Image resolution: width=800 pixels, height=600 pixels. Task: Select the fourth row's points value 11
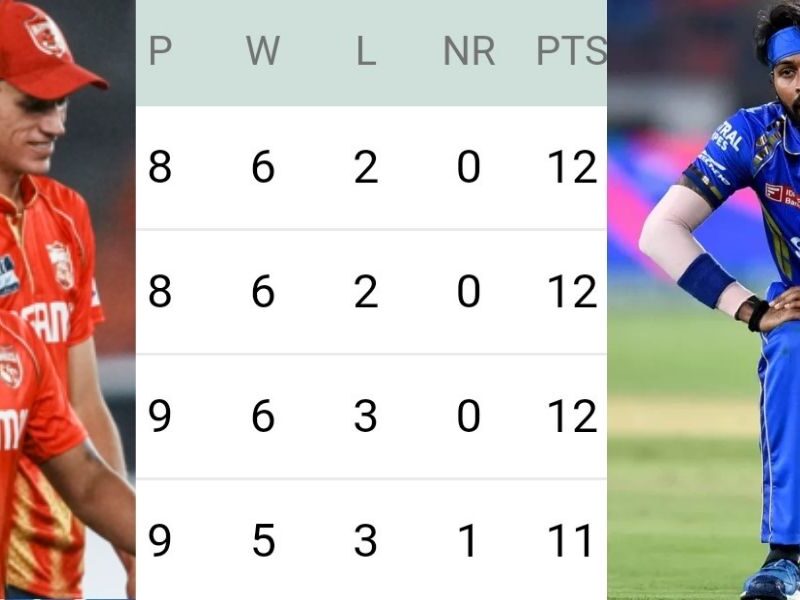pos(569,540)
